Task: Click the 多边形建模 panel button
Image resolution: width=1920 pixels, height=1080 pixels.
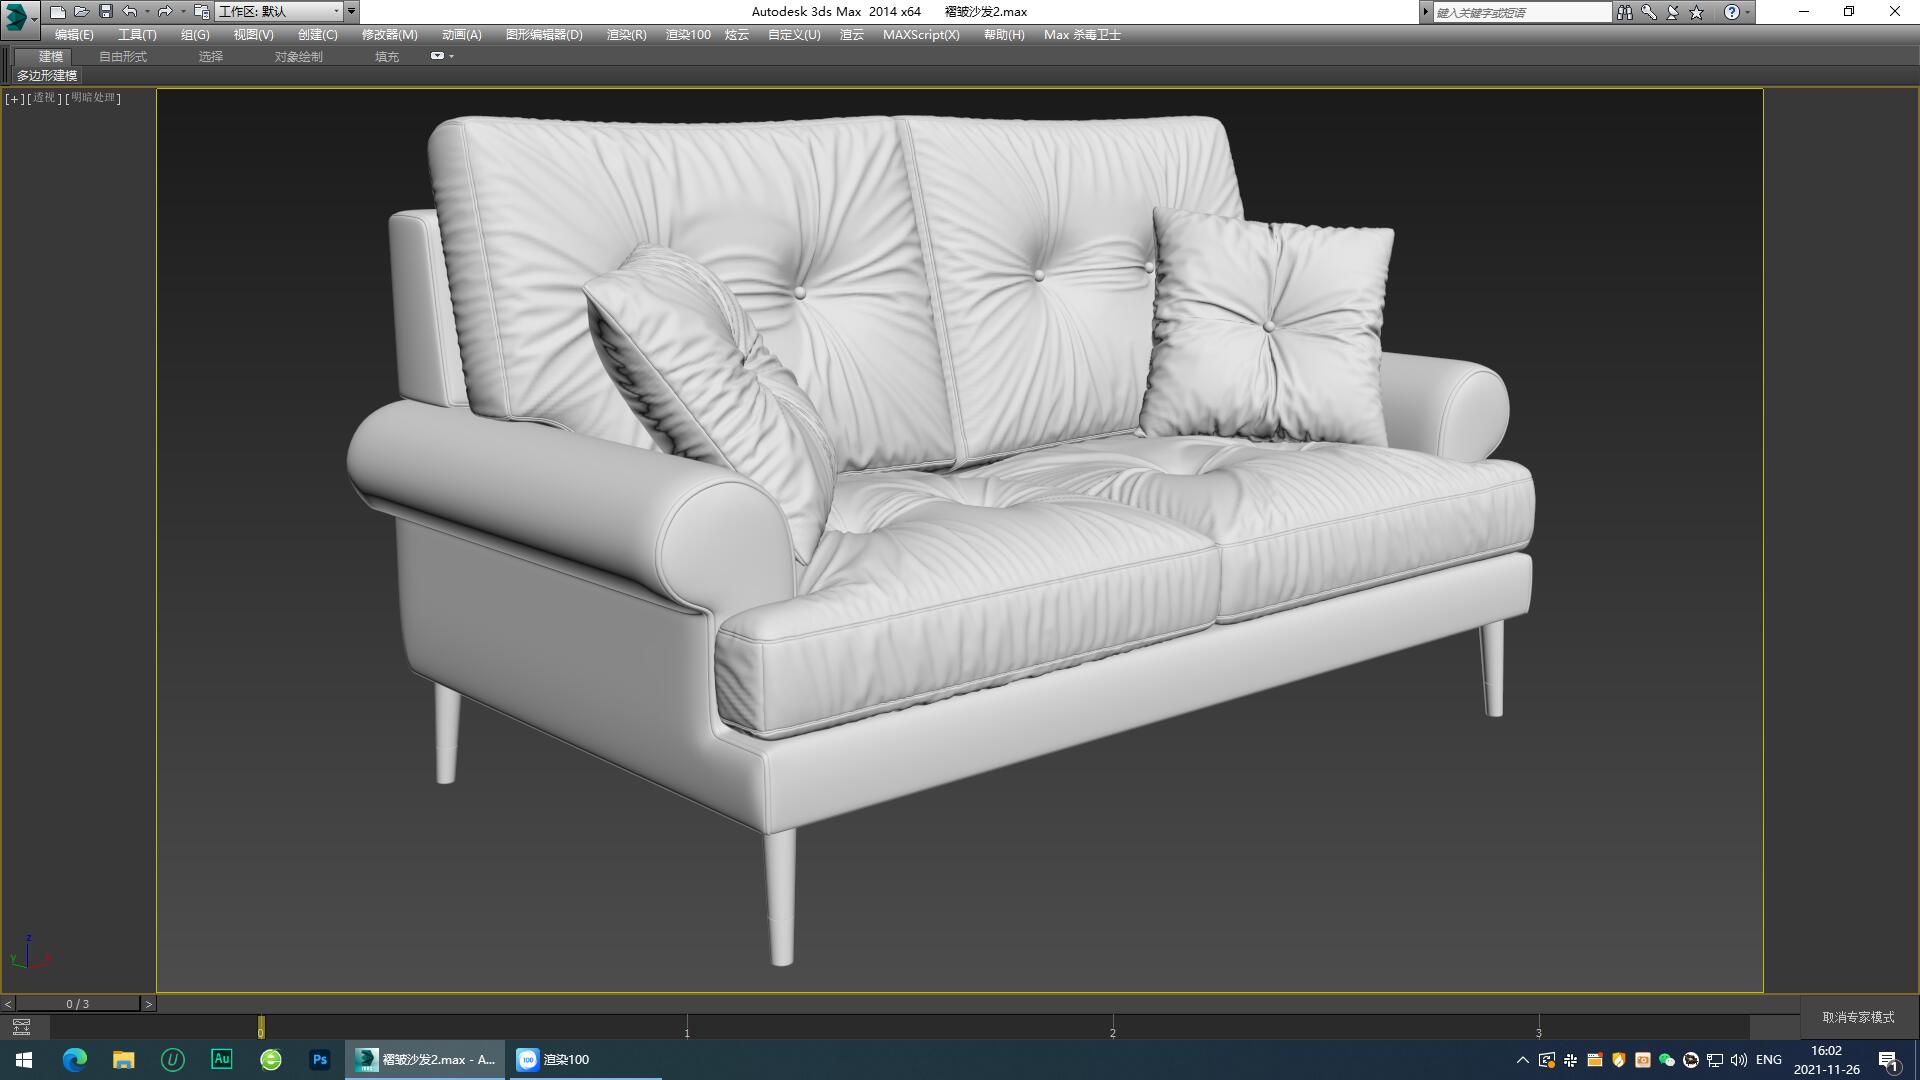Action: point(46,76)
